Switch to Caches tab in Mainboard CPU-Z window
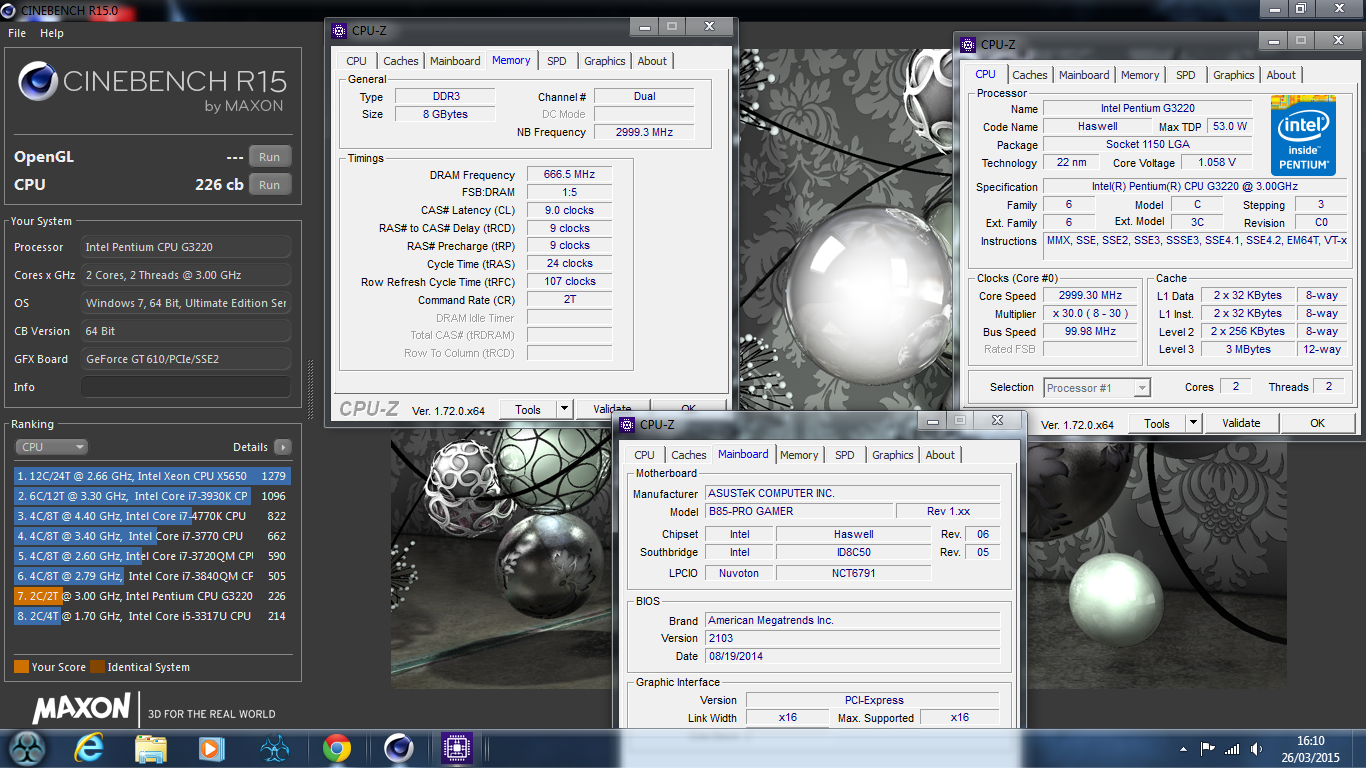Image resolution: width=1366 pixels, height=768 pixels. (x=689, y=455)
